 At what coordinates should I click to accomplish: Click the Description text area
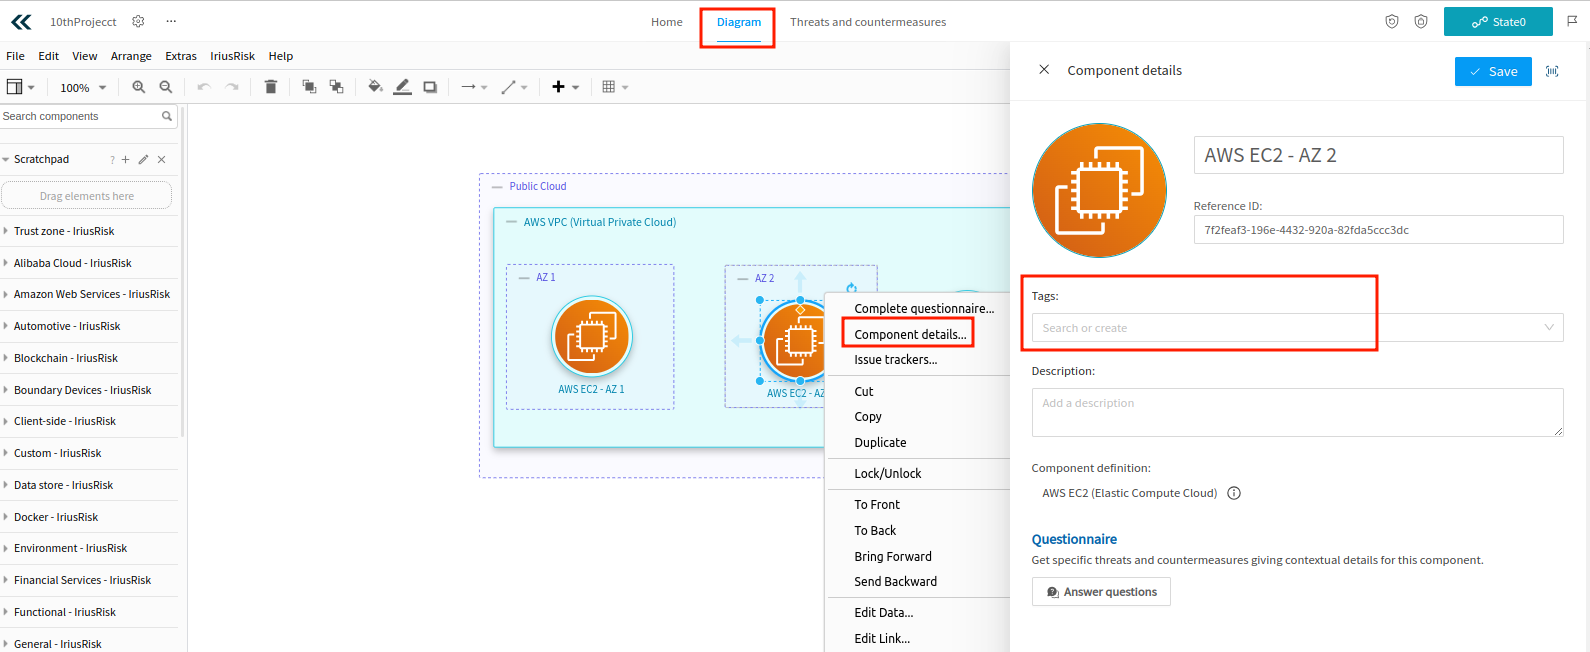(1297, 412)
